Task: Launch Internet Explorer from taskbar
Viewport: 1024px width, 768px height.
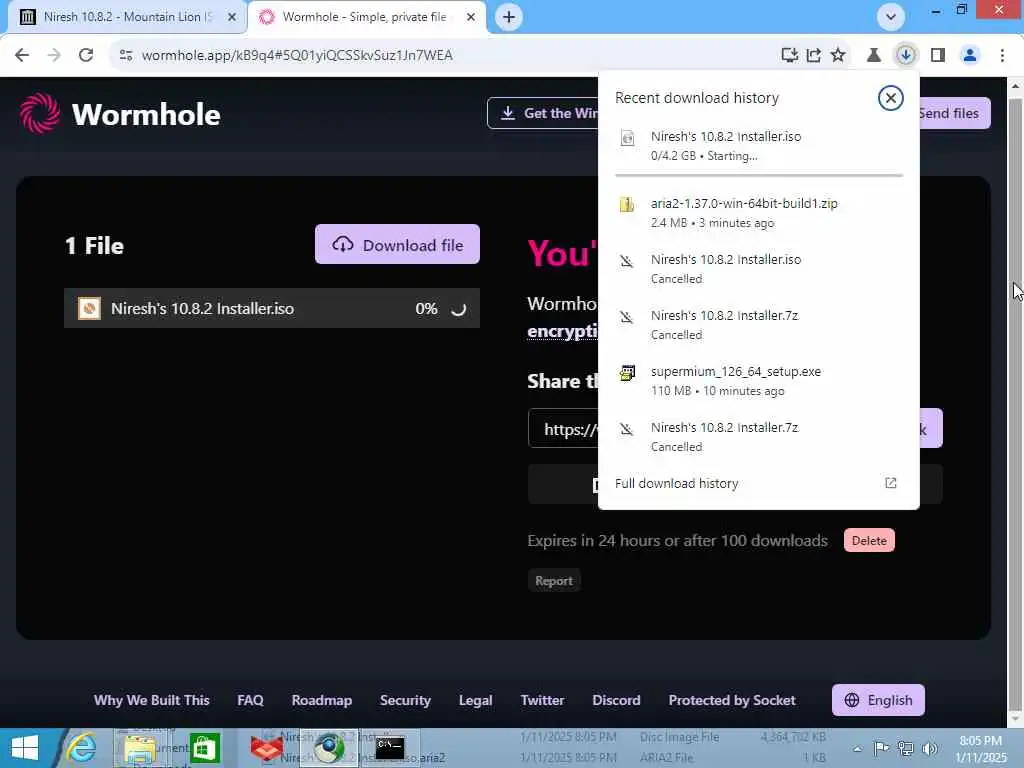Action: tap(82, 748)
